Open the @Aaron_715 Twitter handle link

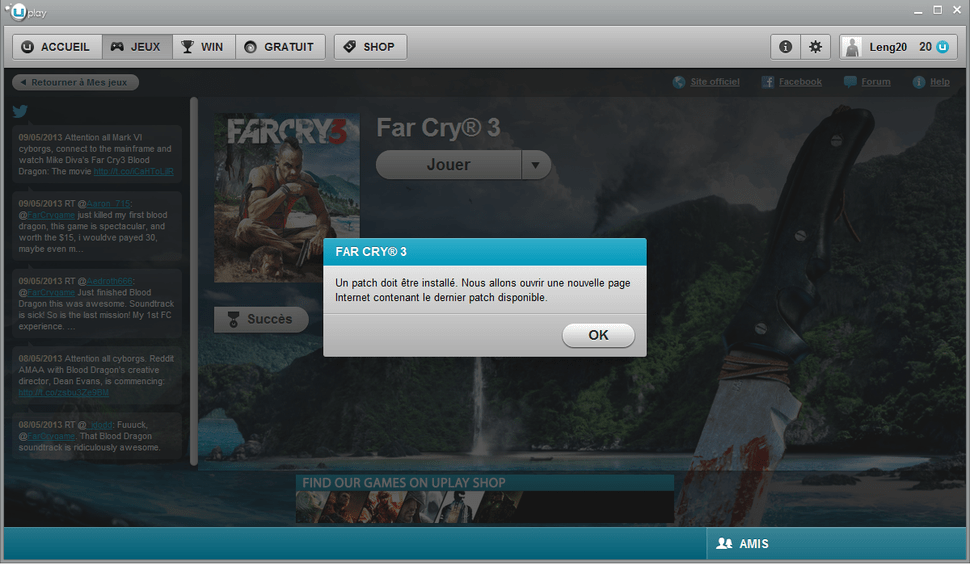pyautogui.click(x=108, y=204)
